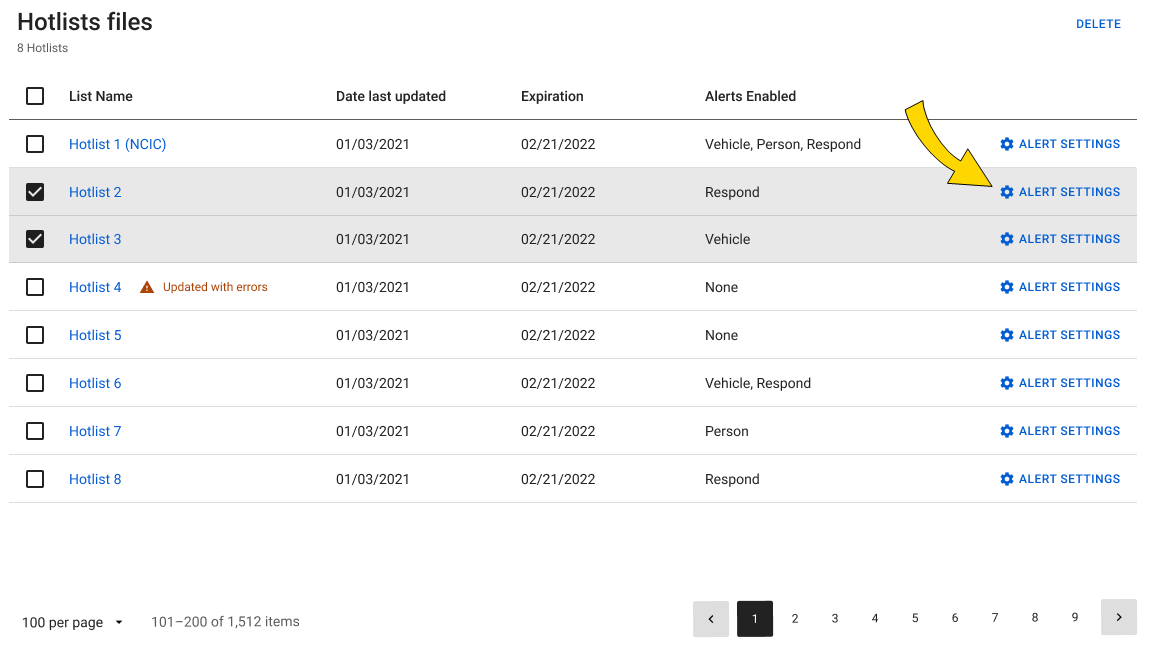Go to the previous page with left chevron
The width and height of the screenshot is (1160, 655).
click(711, 618)
